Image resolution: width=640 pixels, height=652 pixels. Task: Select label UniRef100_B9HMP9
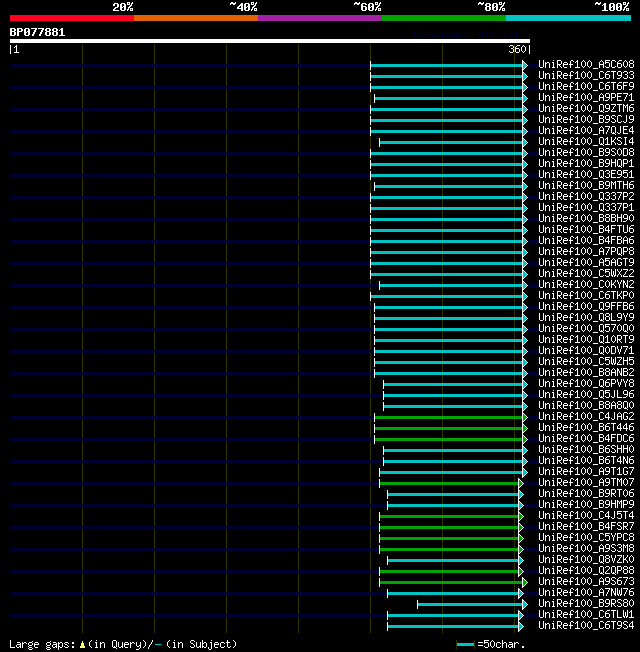[586, 505]
